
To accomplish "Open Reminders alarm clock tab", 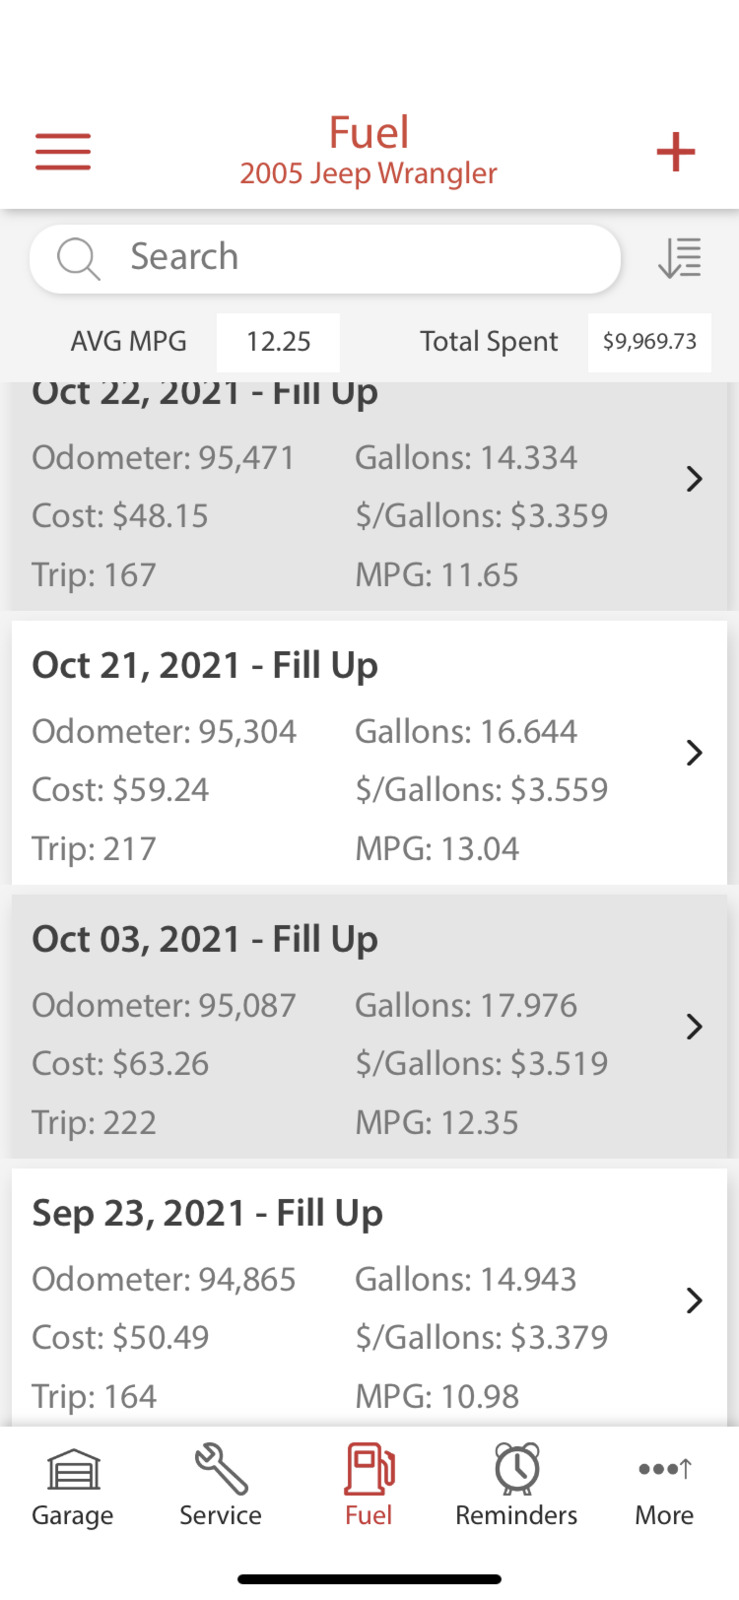I will 516,1487.
